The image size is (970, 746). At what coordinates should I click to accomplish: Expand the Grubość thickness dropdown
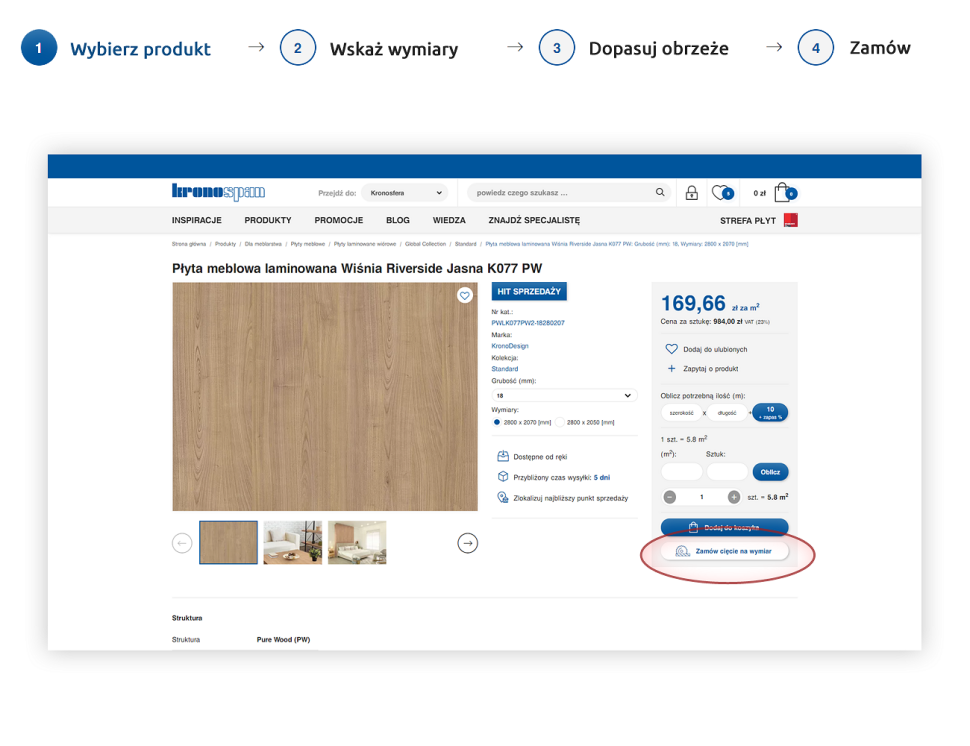[x=565, y=396]
